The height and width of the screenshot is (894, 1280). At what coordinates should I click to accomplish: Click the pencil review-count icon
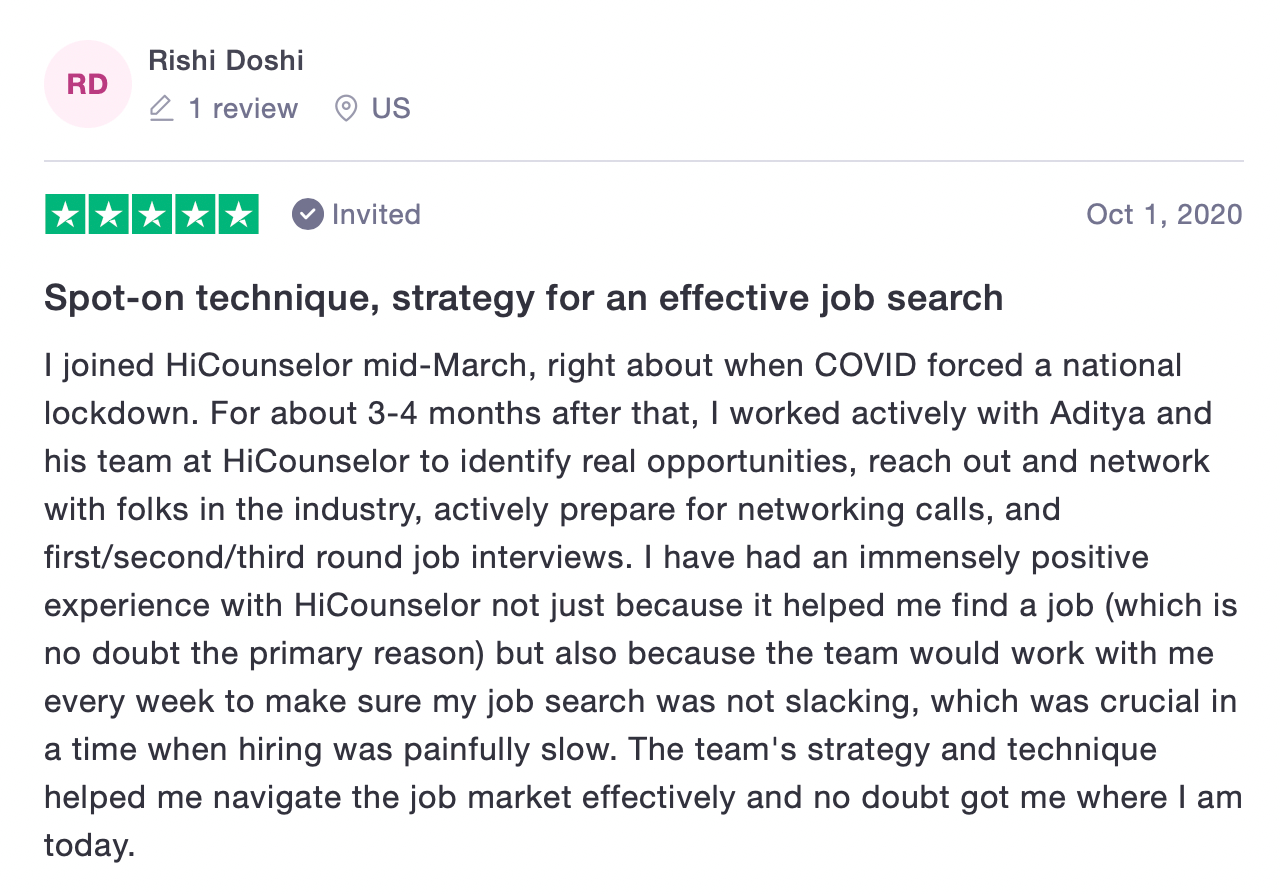(161, 108)
